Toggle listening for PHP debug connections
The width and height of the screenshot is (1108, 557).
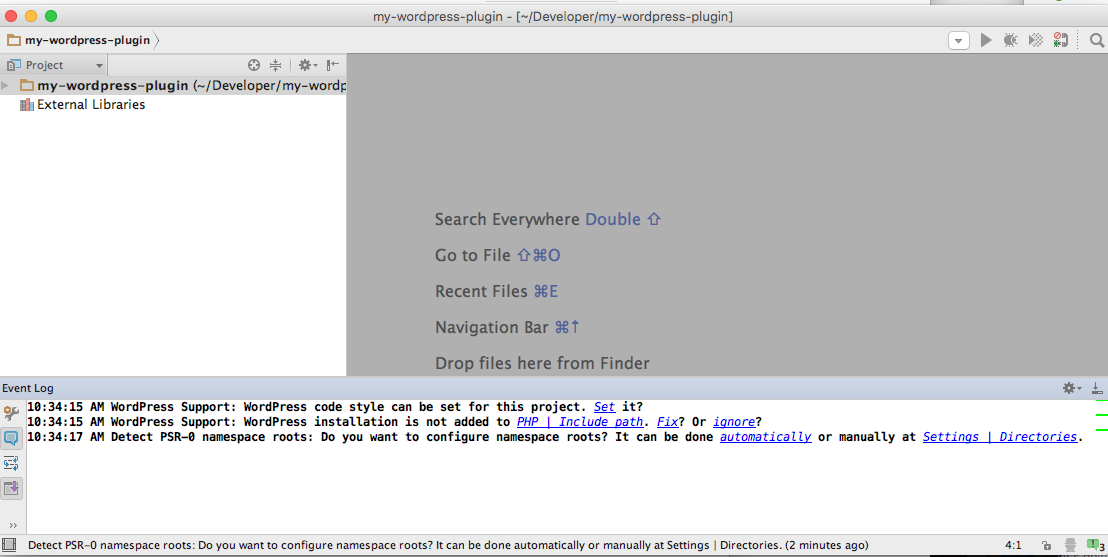(x=1061, y=40)
